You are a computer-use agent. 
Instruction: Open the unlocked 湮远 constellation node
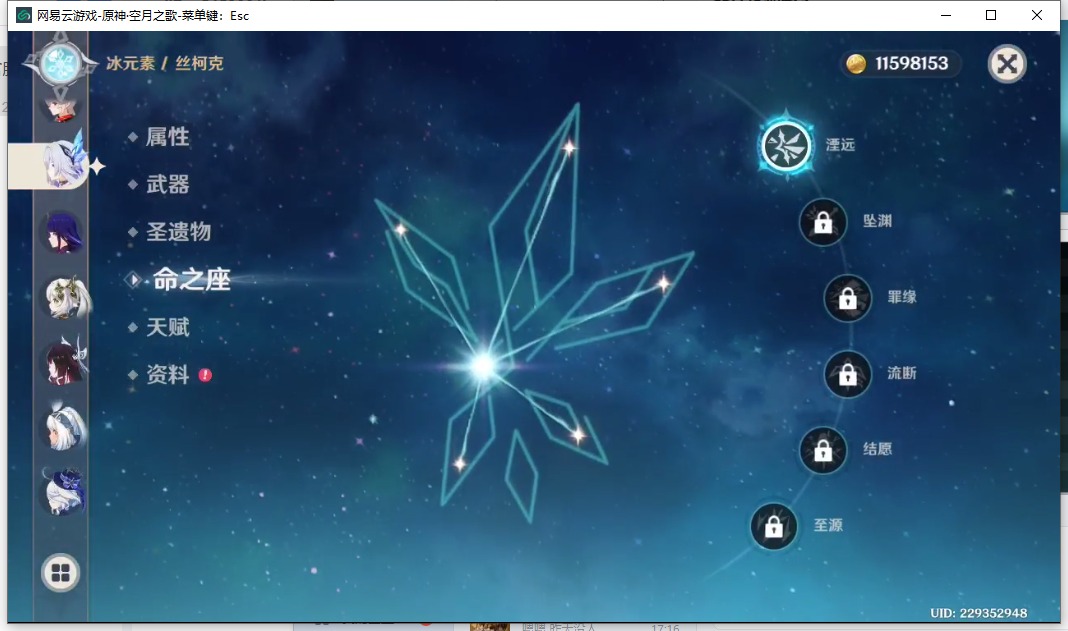click(787, 146)
